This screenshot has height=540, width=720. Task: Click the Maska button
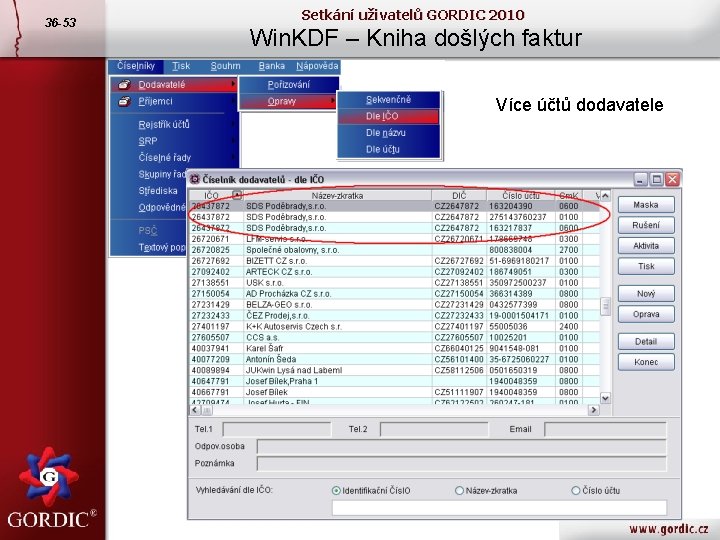click(646, 205)
